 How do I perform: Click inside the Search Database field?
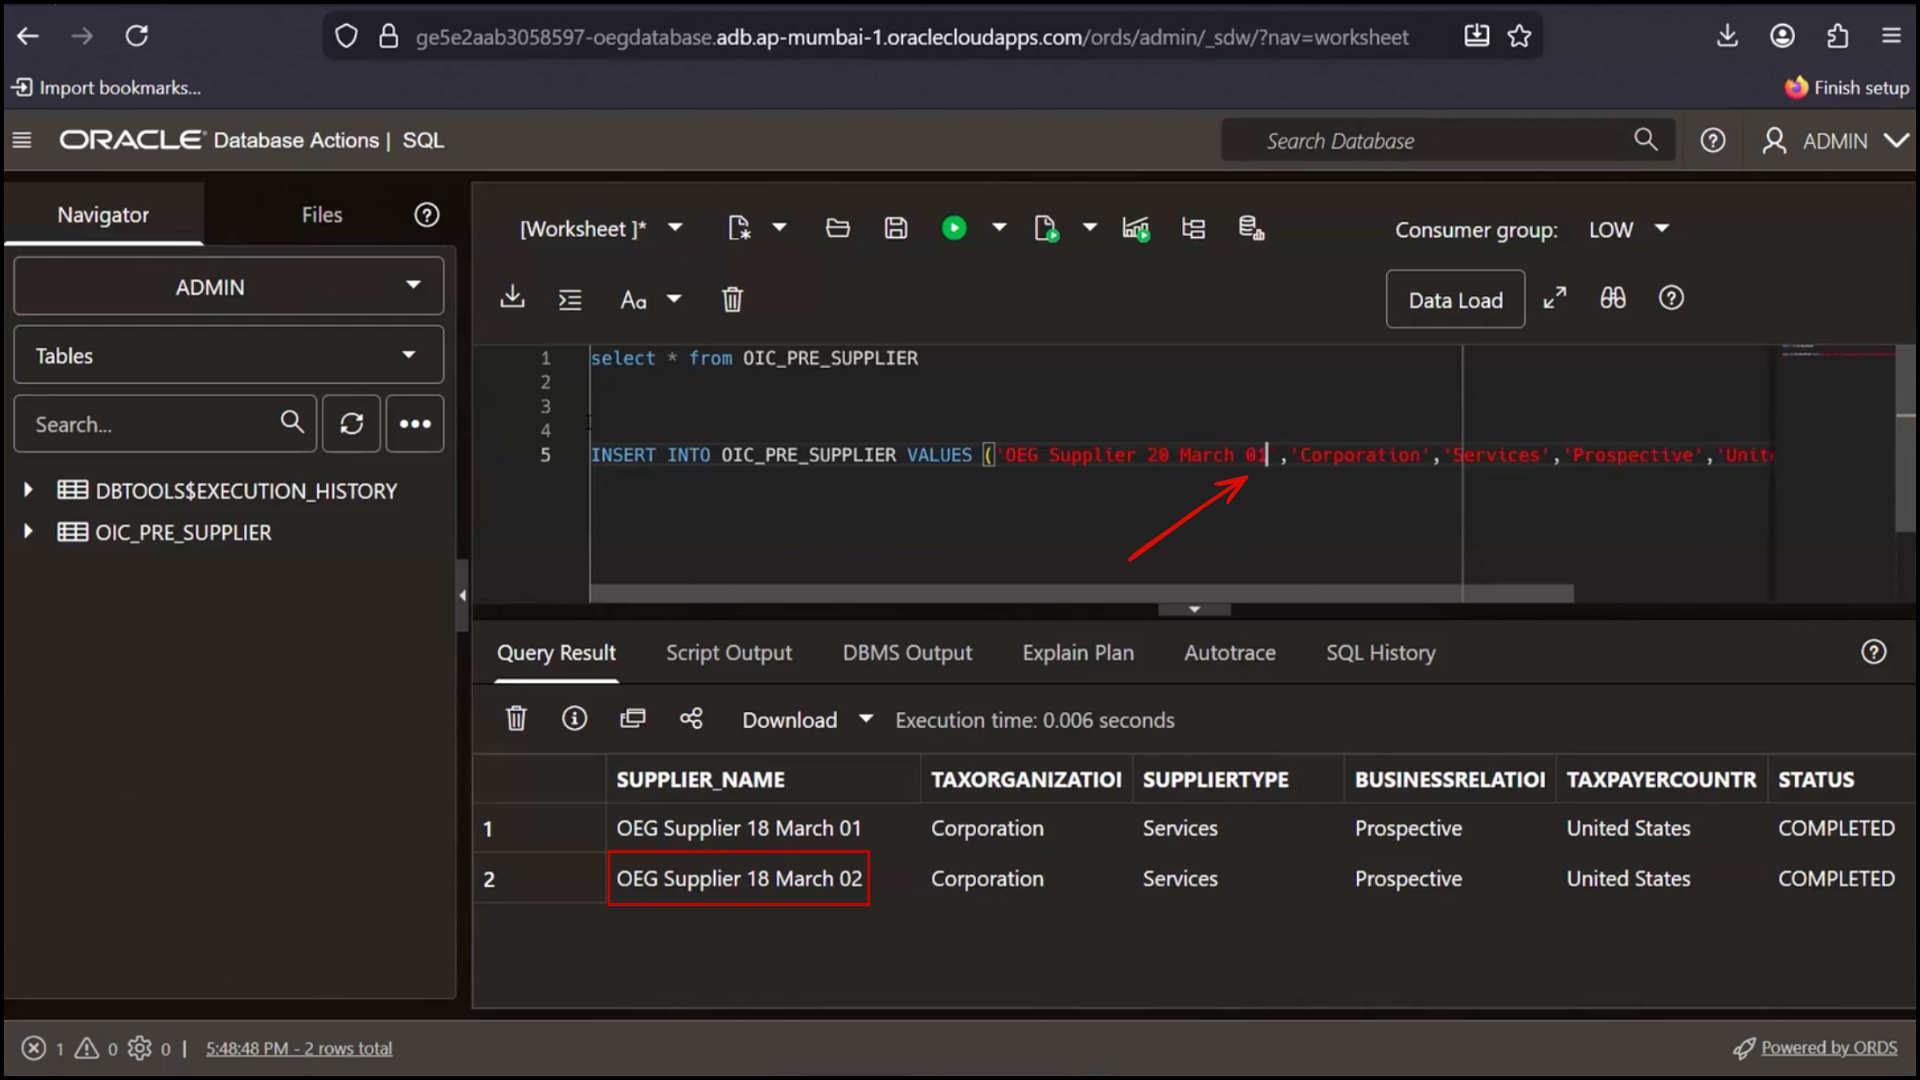(x=1400, y=140)
